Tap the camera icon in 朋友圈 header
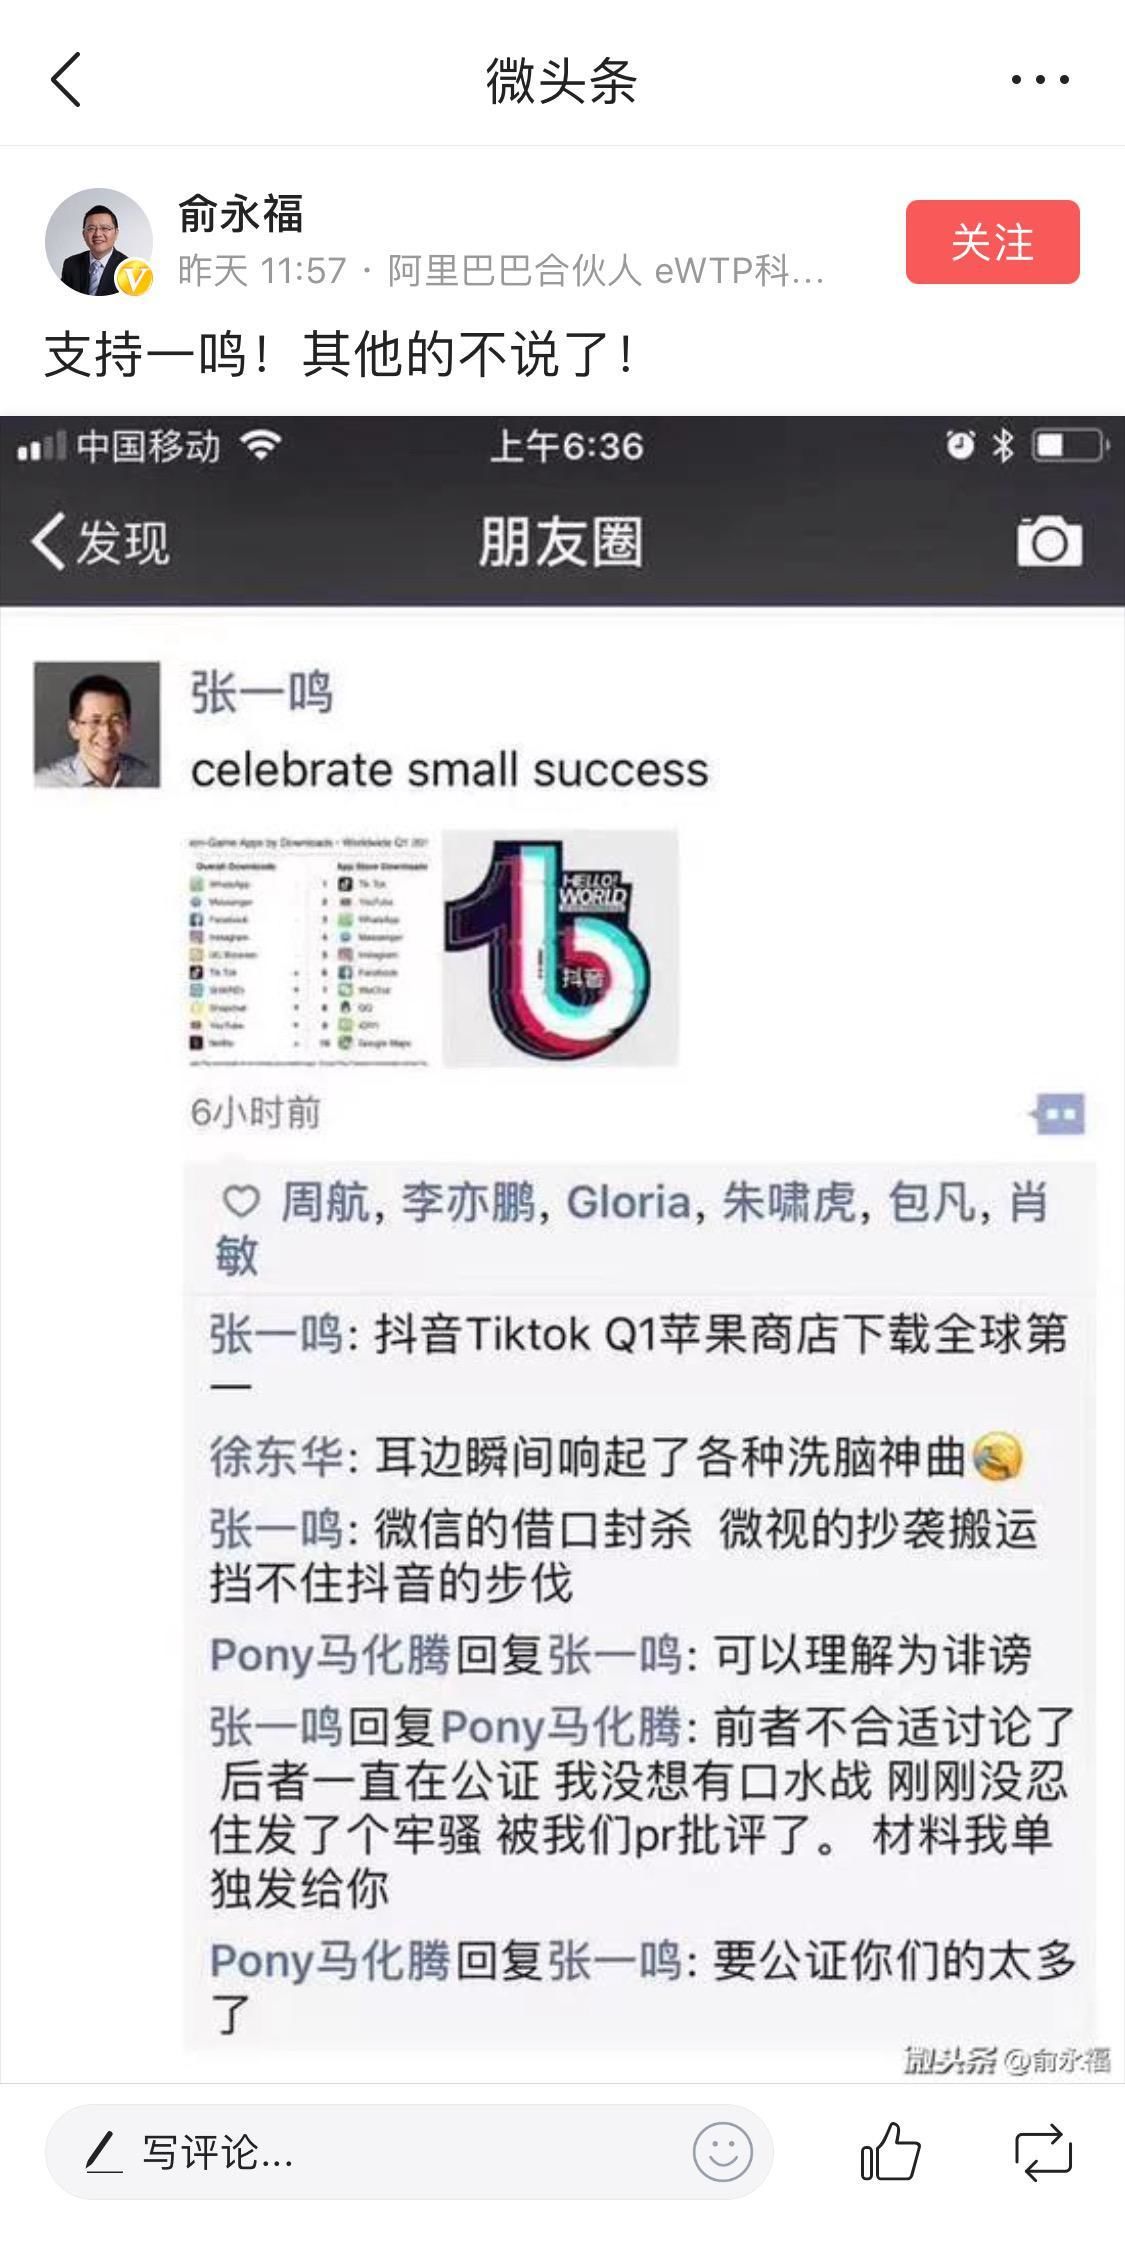This screenshot has width=1125, height=2258. coord(1049,542)
